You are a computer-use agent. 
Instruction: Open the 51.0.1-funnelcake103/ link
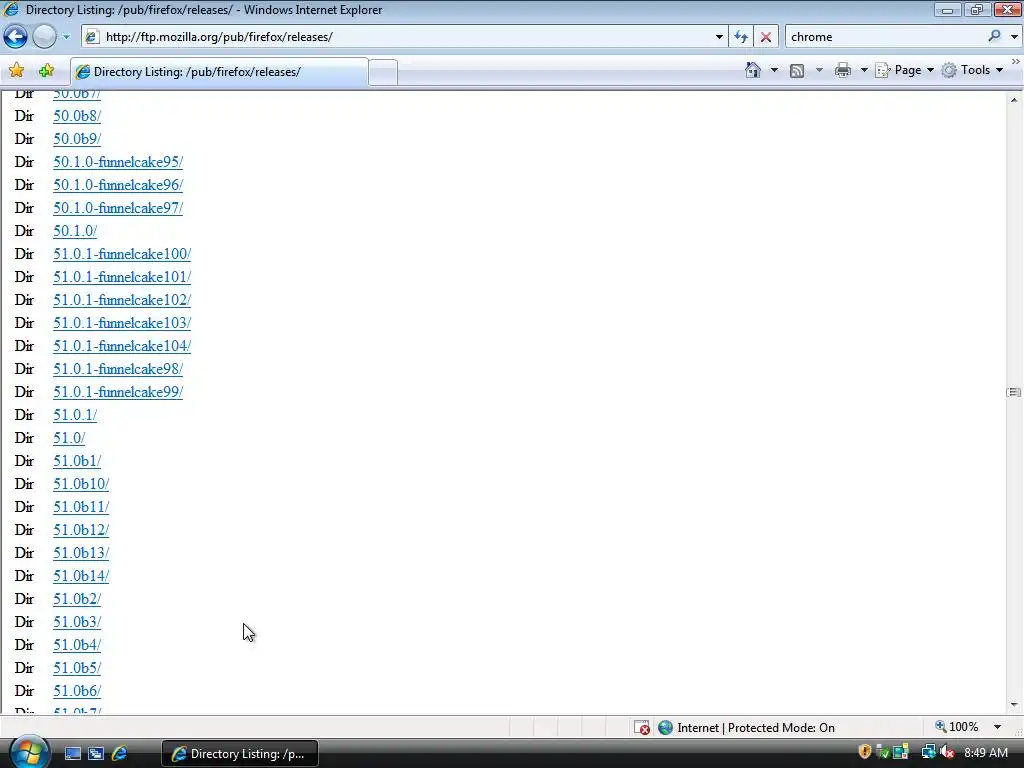122,323
